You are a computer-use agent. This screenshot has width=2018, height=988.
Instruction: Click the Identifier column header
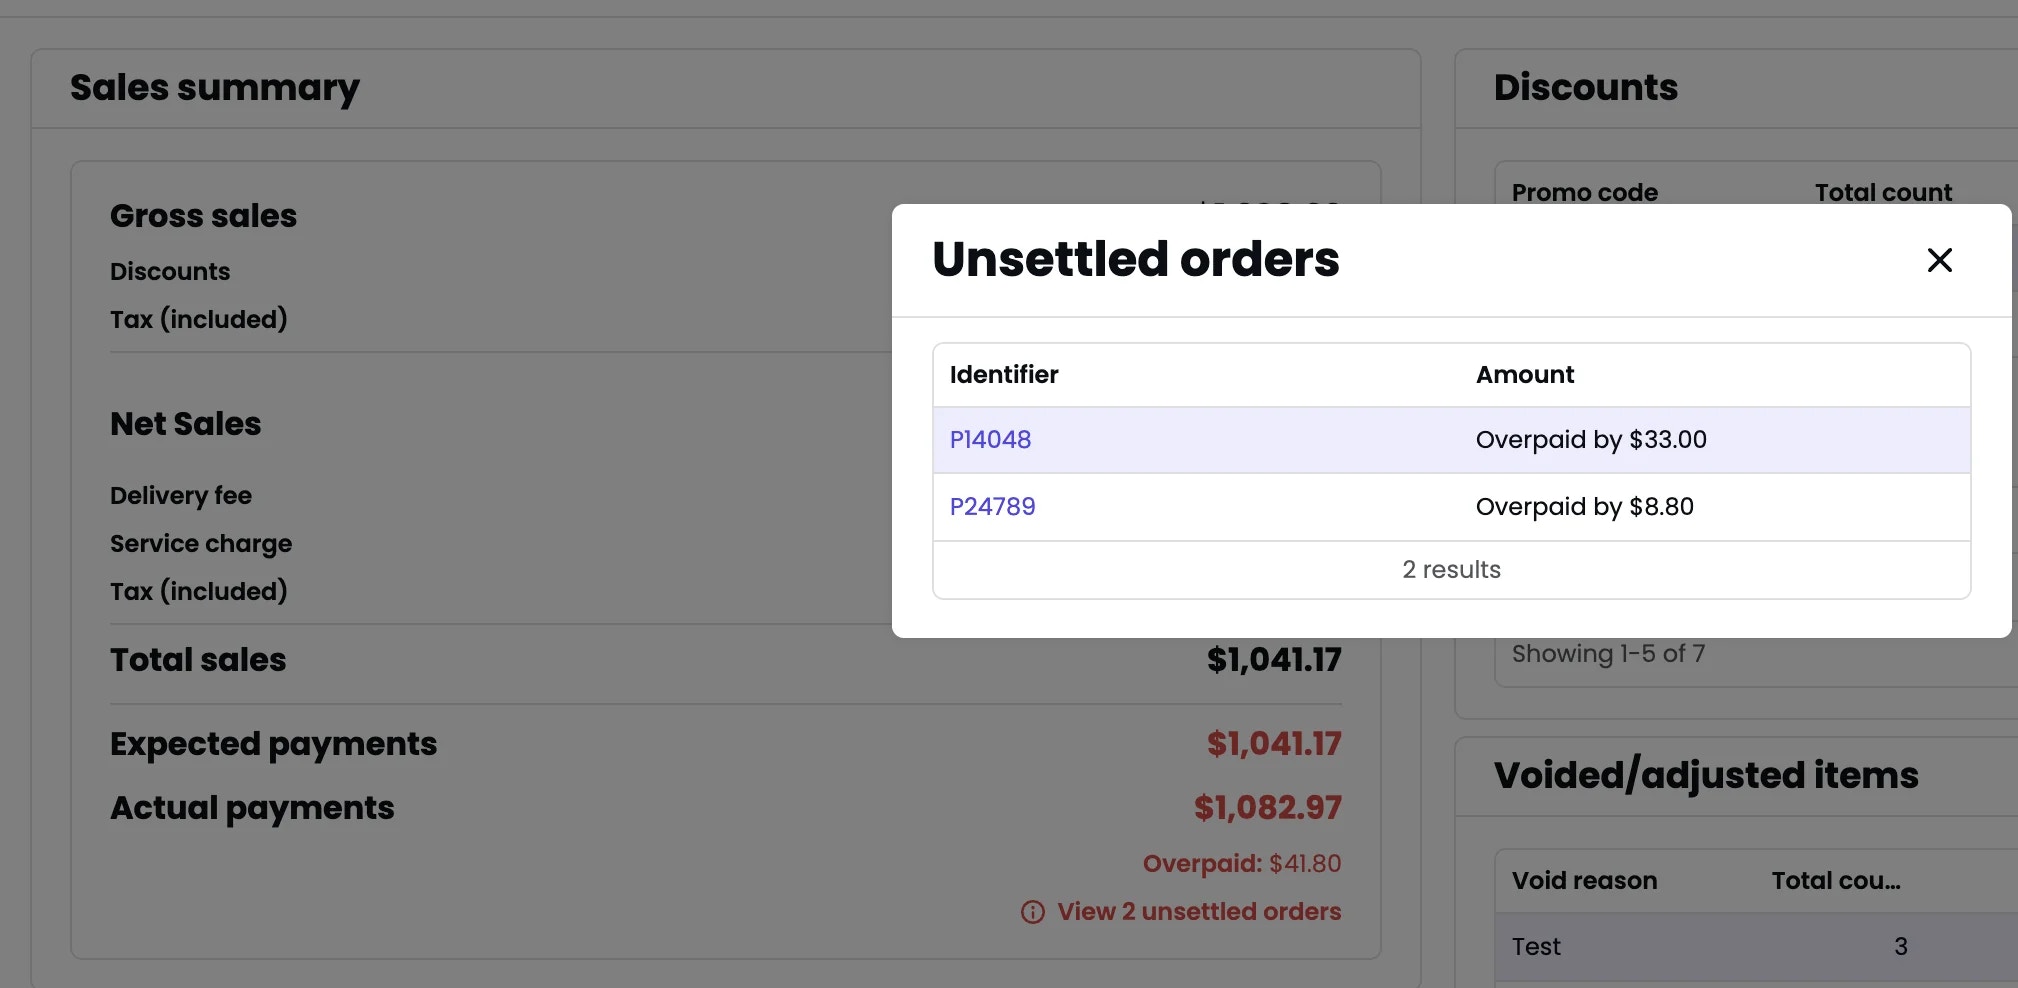(1003, 374)
